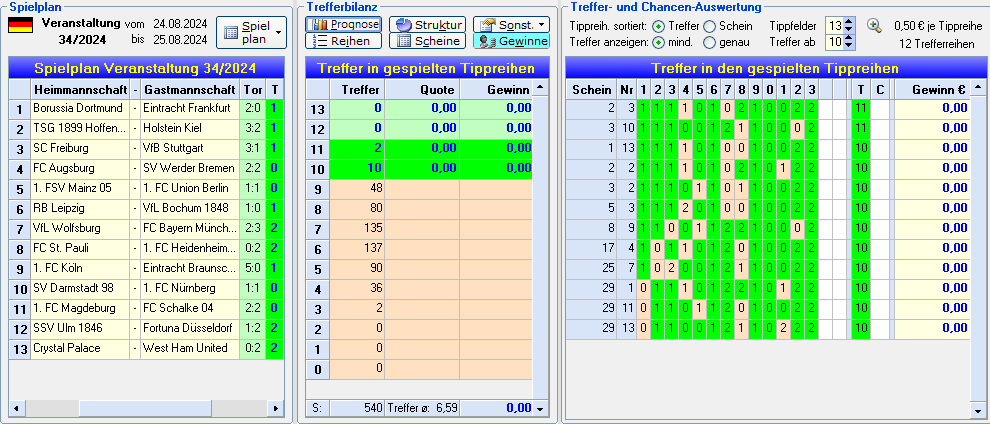Click the zoom magnifier with plus sign
990x424 pixels.
[874, 26]
